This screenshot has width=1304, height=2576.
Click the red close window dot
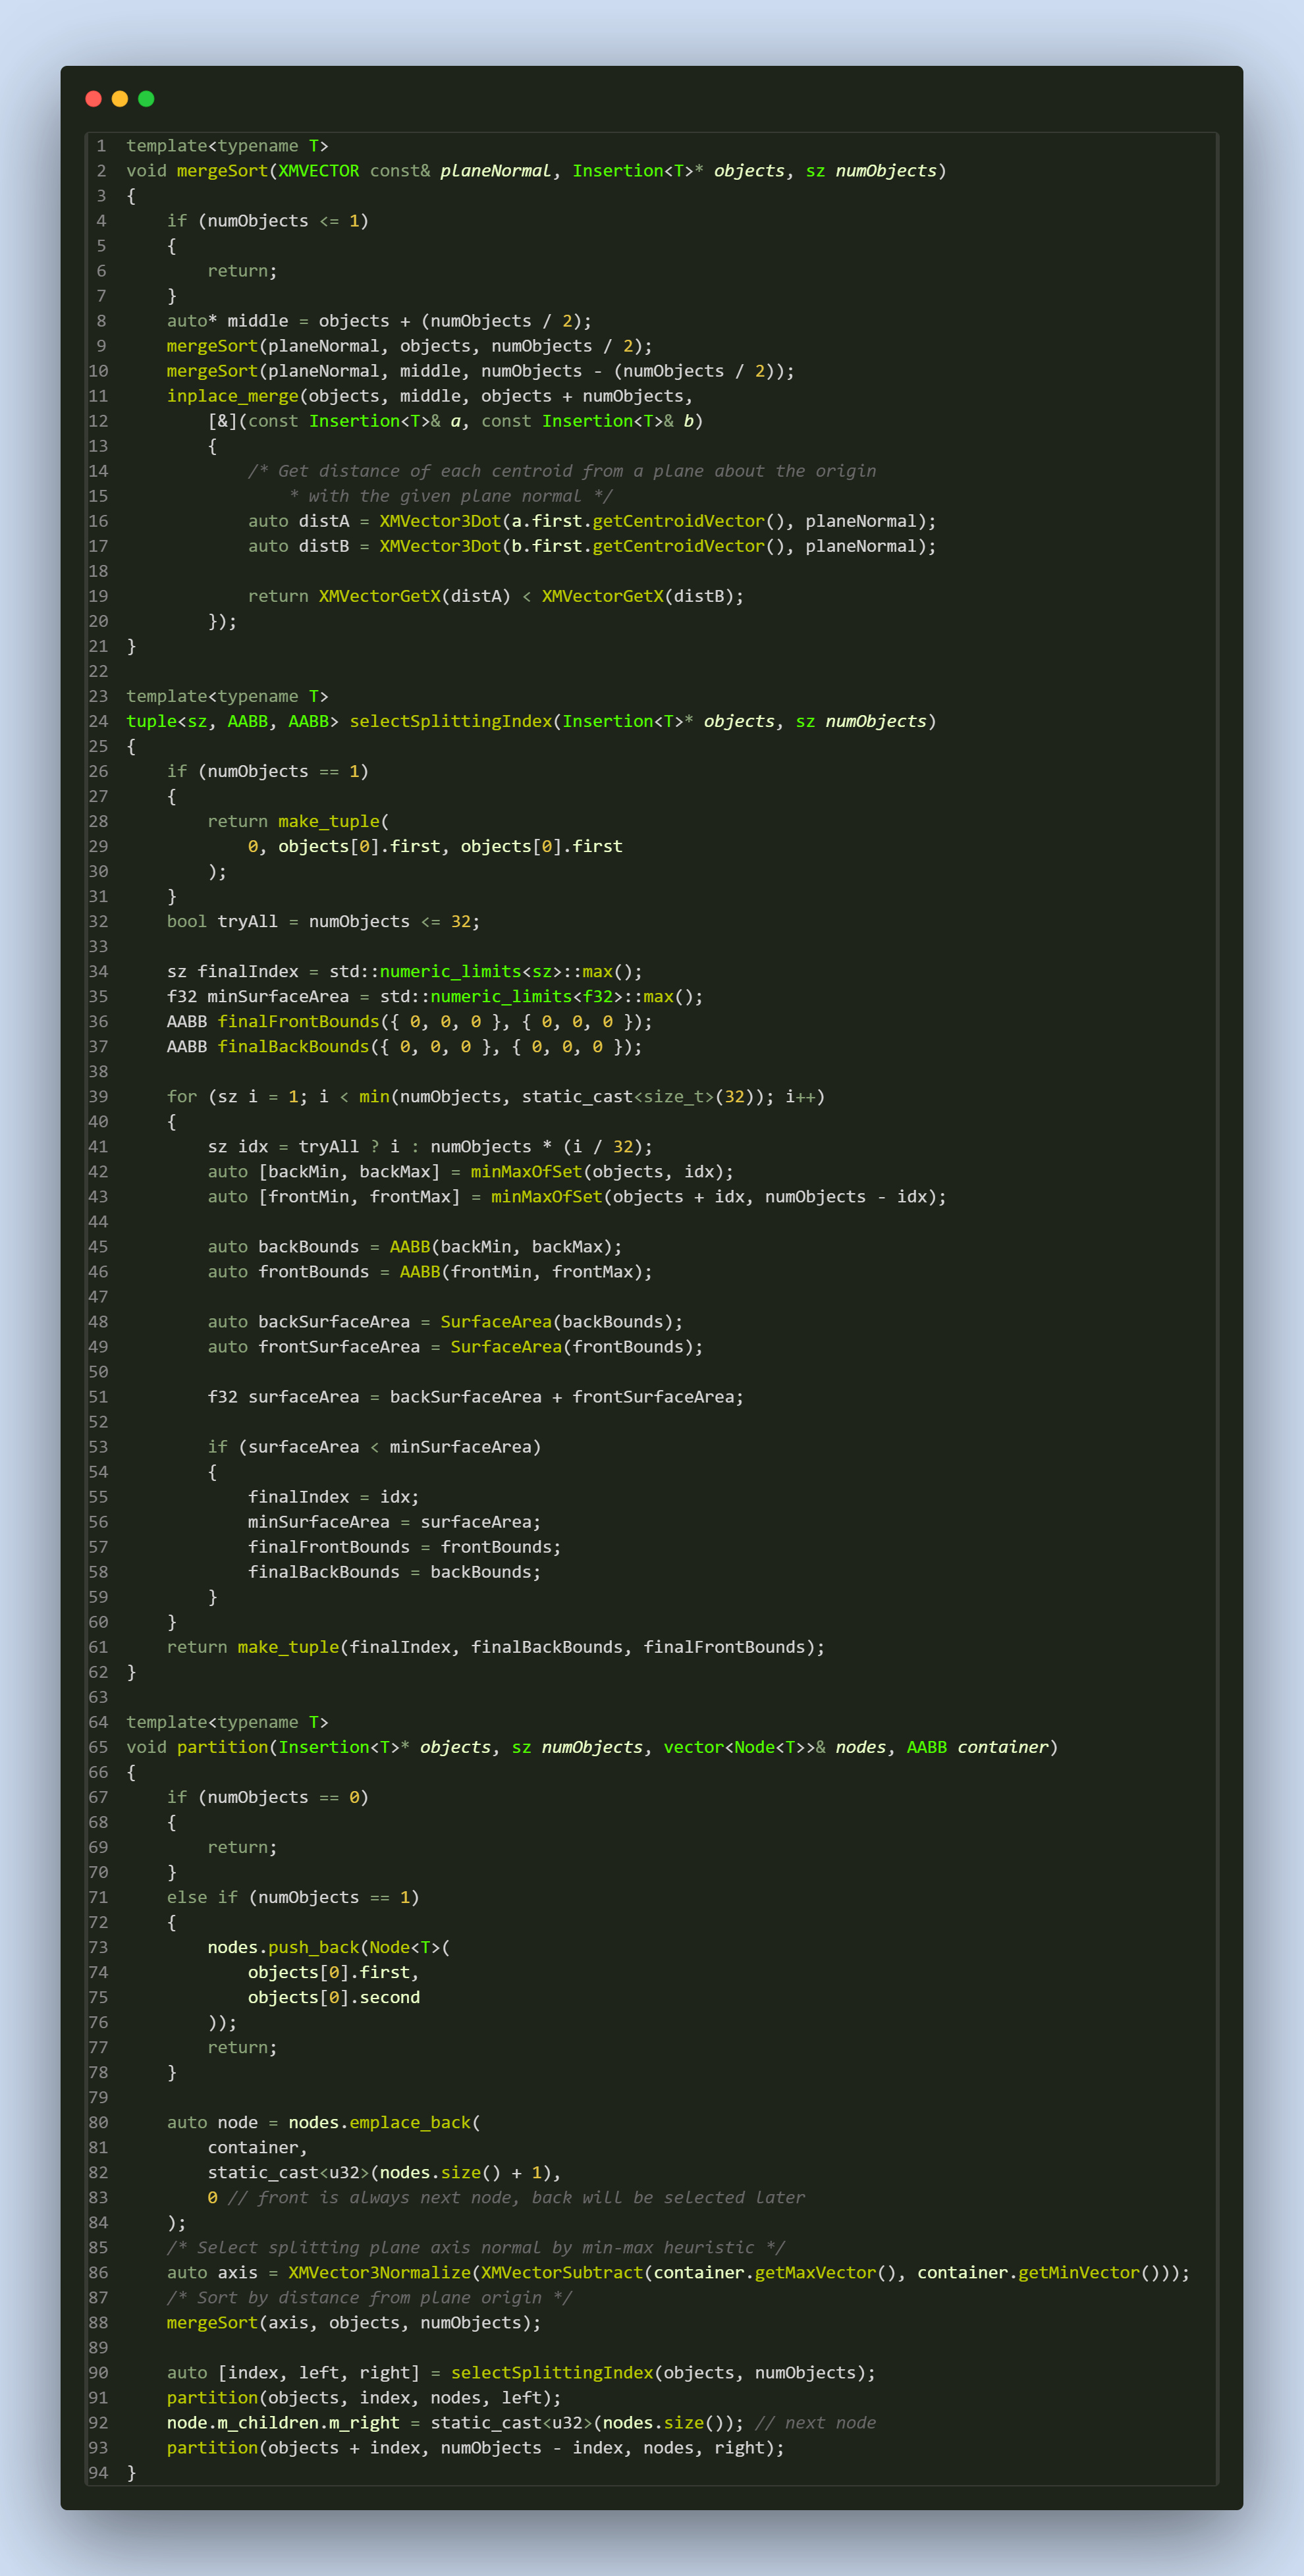click(94, 98)
